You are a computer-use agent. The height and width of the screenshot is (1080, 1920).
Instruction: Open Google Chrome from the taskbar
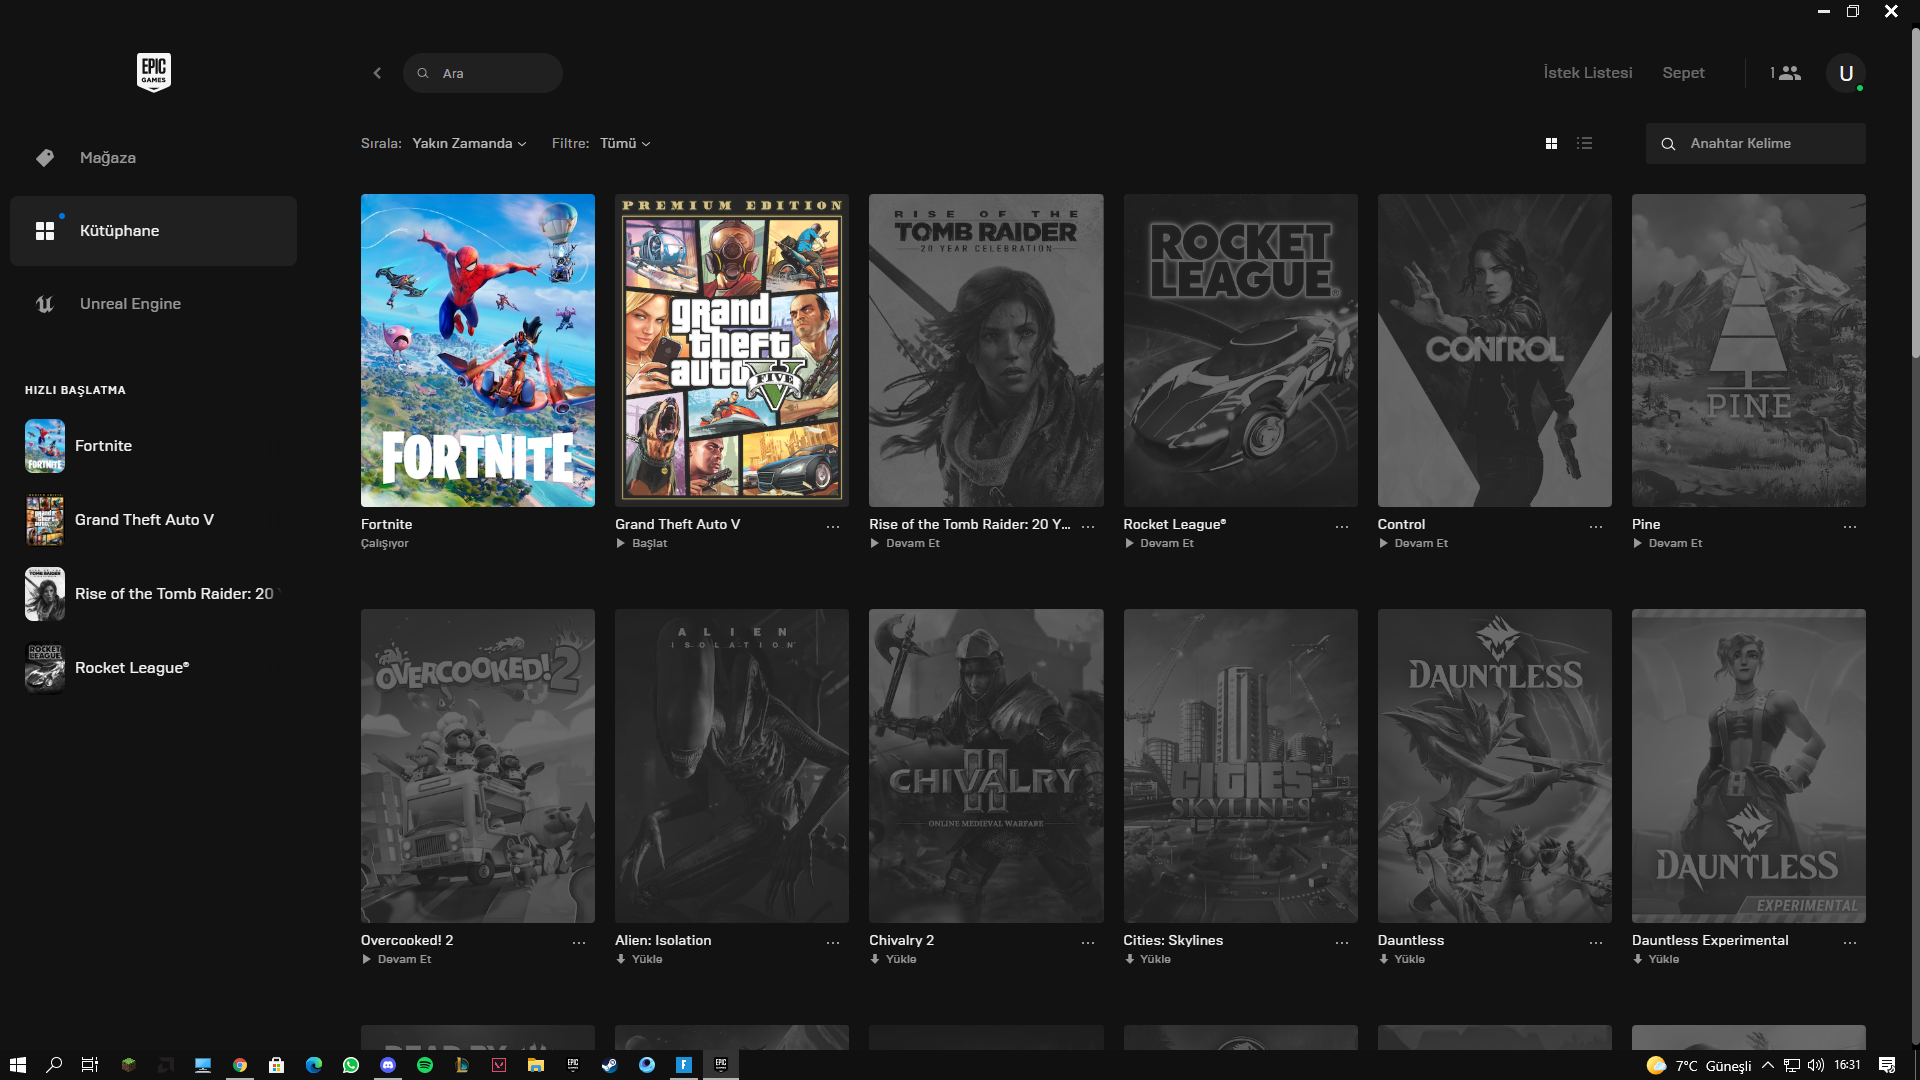240,1065
